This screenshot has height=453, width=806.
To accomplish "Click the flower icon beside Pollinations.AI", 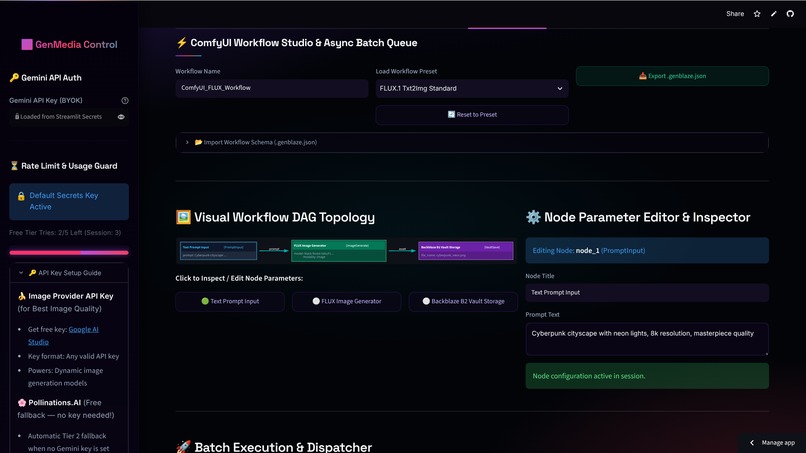I will click(x=22, y=403).
